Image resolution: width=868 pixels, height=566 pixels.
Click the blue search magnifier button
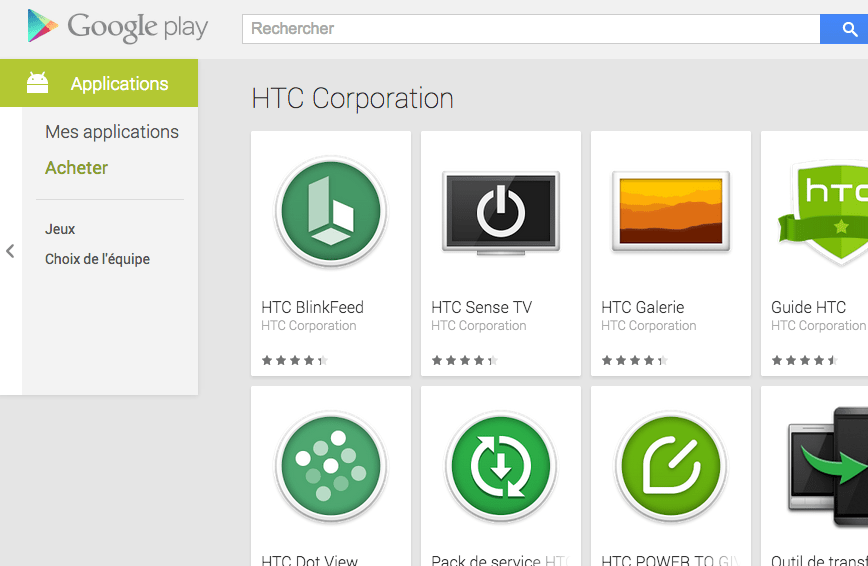844,29
